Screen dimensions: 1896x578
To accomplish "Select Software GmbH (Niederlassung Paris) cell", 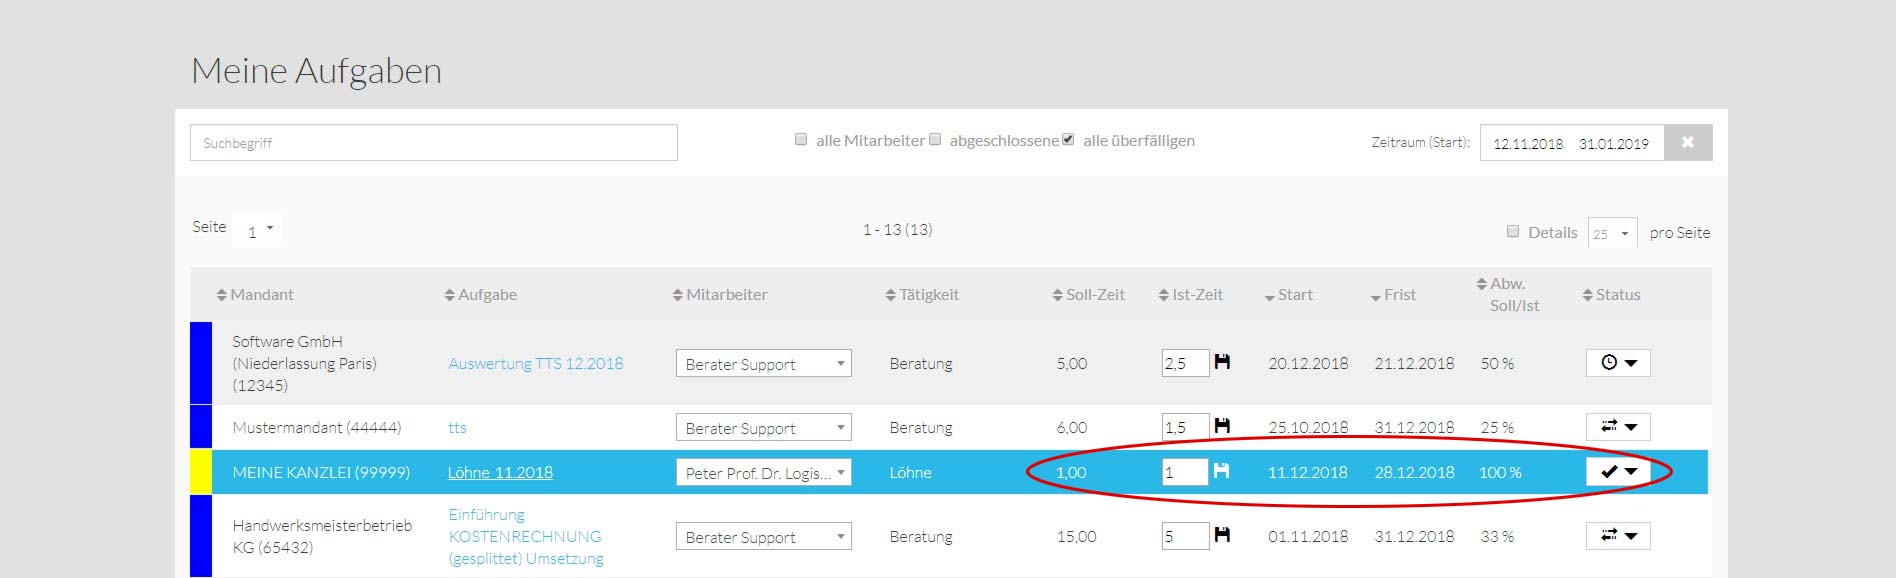I will click(305, 363).
